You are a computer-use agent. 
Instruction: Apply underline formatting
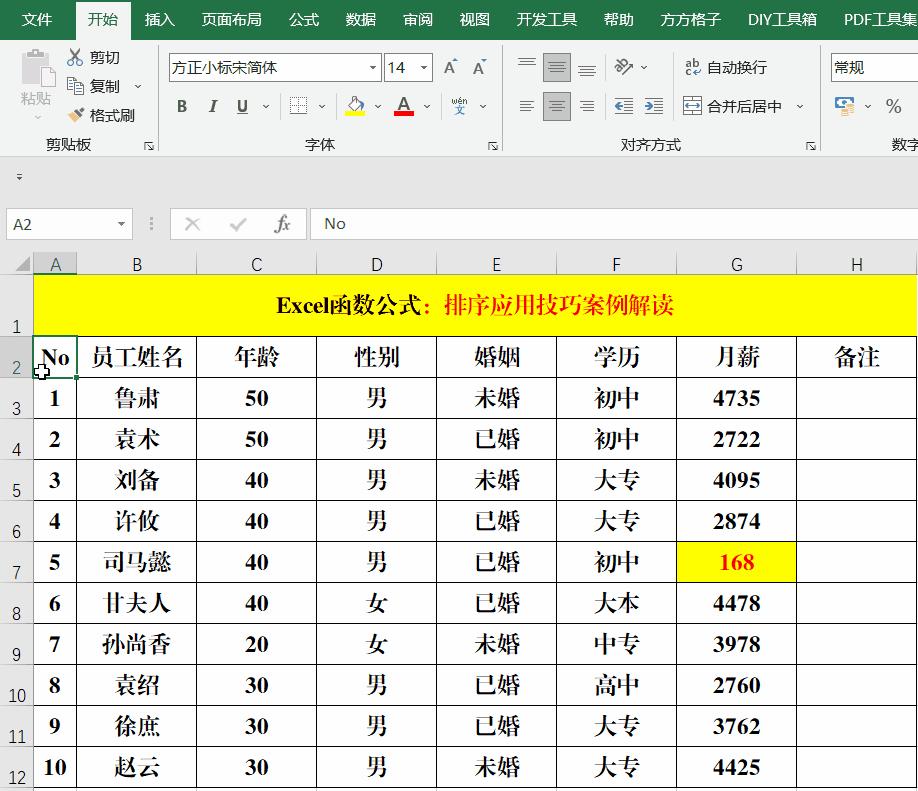pos(240,106)
